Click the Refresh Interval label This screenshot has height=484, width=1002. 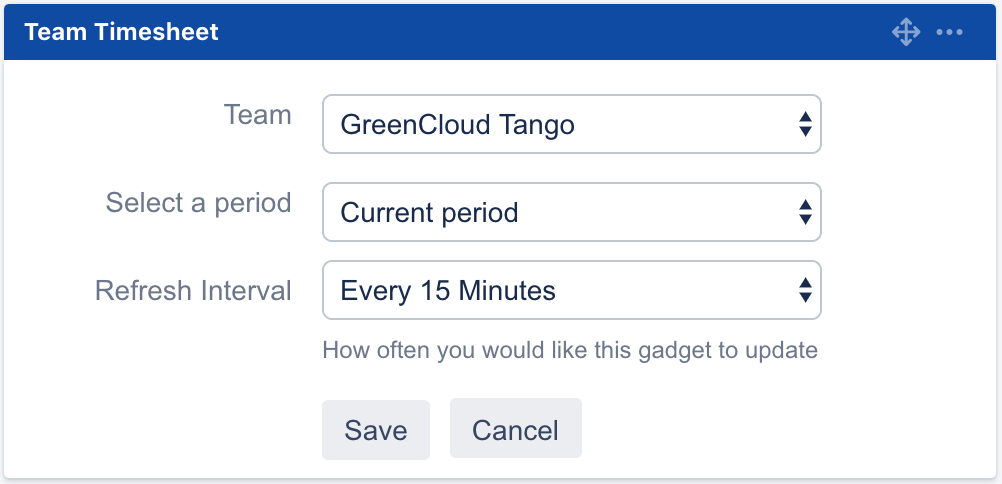pos(193,291)
